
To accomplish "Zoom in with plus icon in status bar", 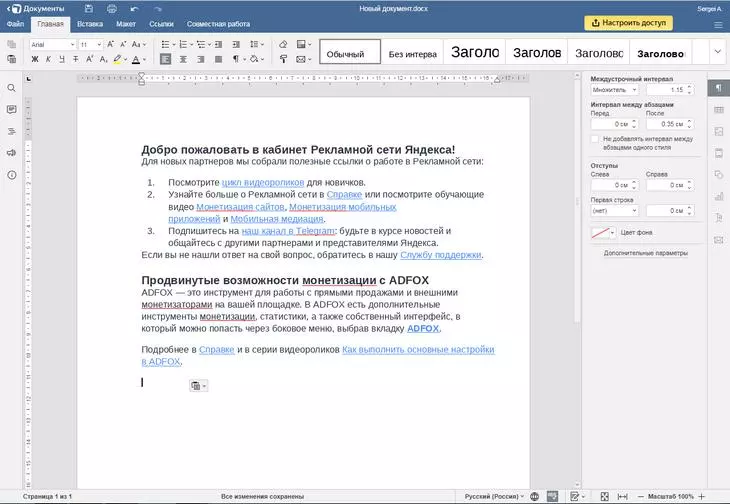I will point(702,497).
